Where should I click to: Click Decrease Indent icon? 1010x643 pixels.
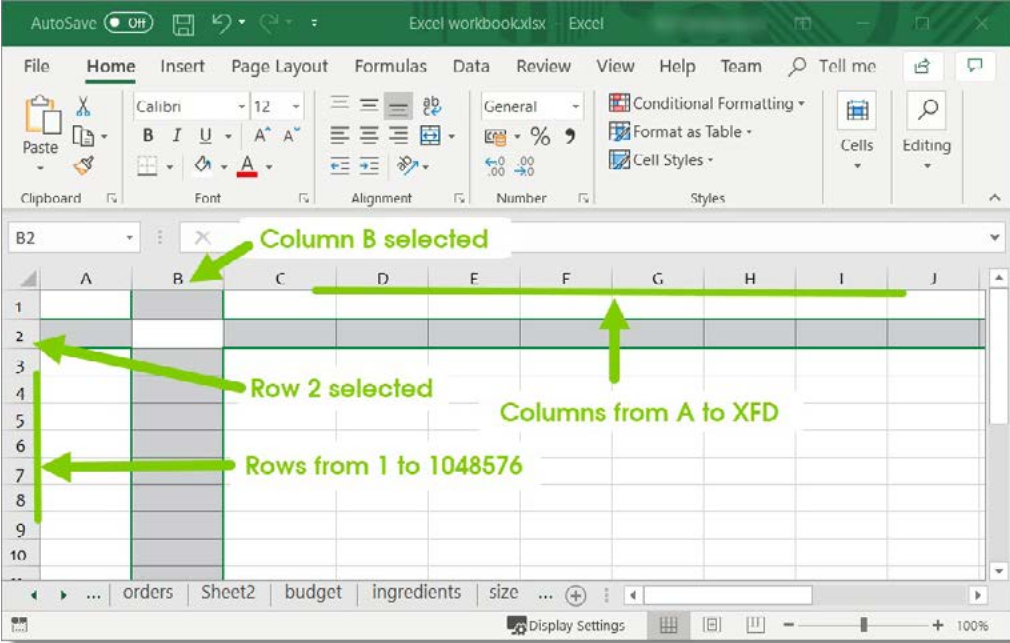coord(339,166)
